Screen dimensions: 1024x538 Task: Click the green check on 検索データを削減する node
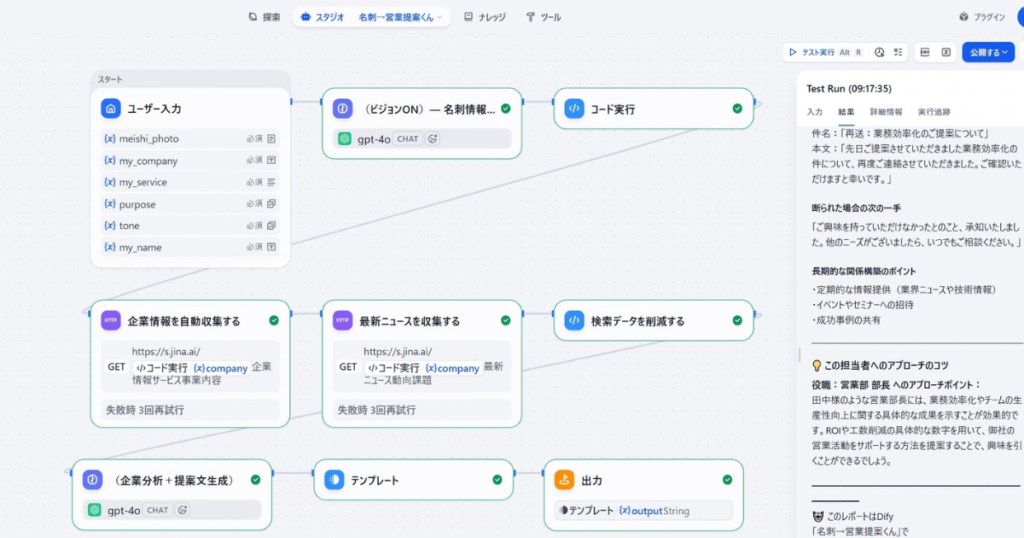pyautogui.click(x=737, y=321)
